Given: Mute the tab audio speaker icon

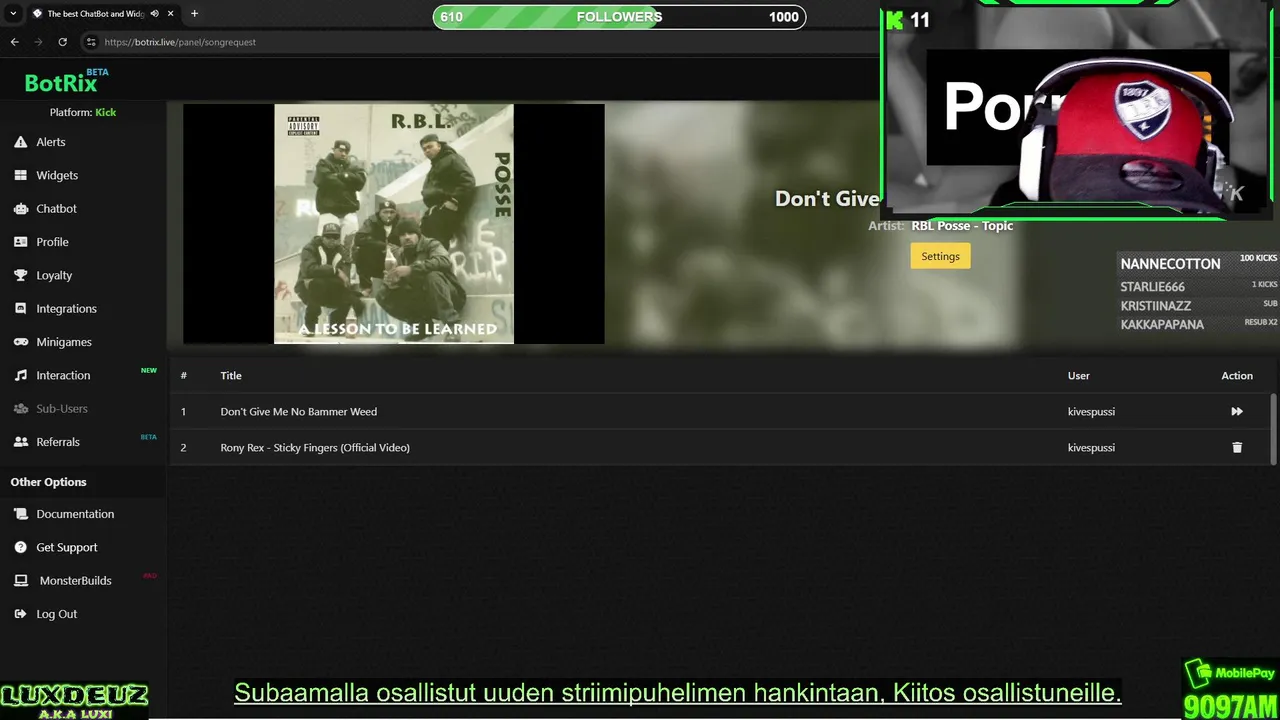Looking at the screenshot, I should click(154, 14).
